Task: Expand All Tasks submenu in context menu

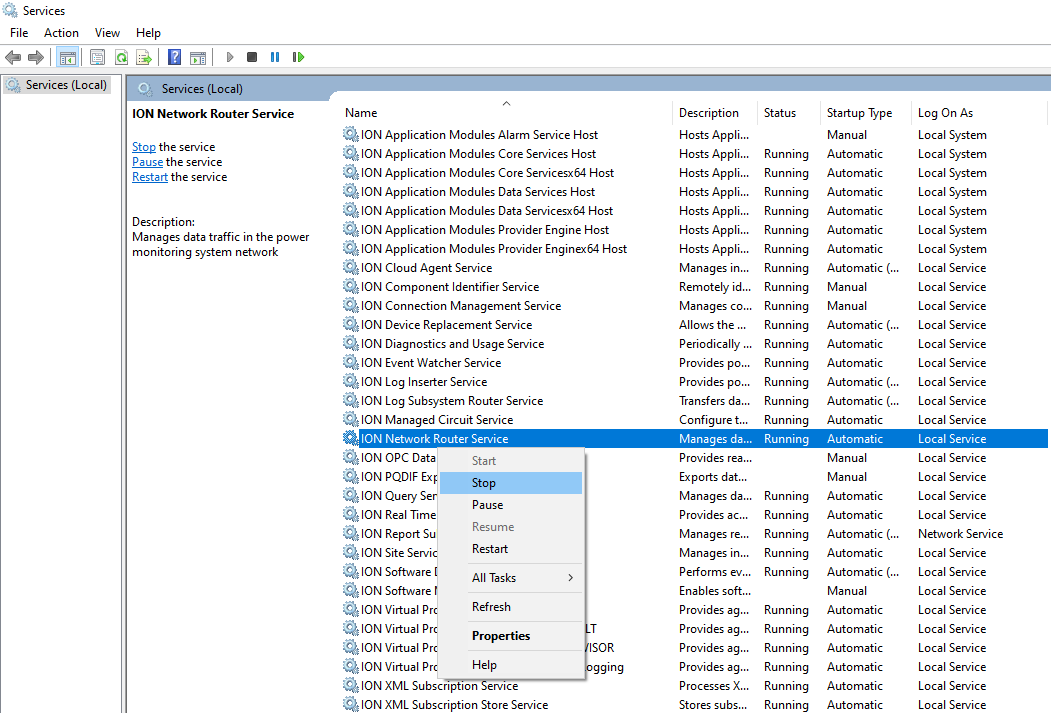Action: pyautogui.click(x=511, y=578)
